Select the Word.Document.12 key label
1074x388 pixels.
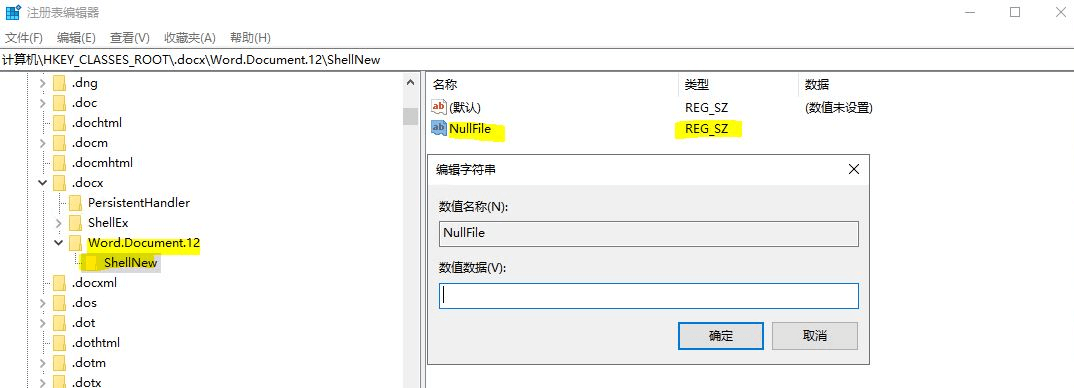[144, 243]
